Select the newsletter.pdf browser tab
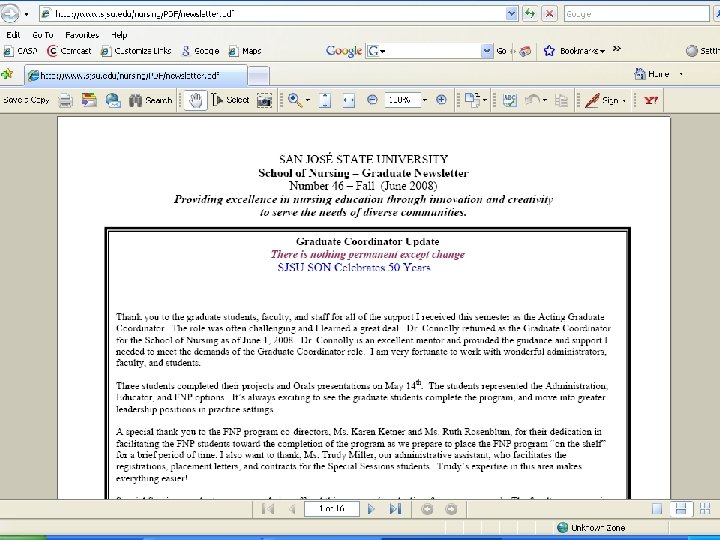 [x=136, y=76]
